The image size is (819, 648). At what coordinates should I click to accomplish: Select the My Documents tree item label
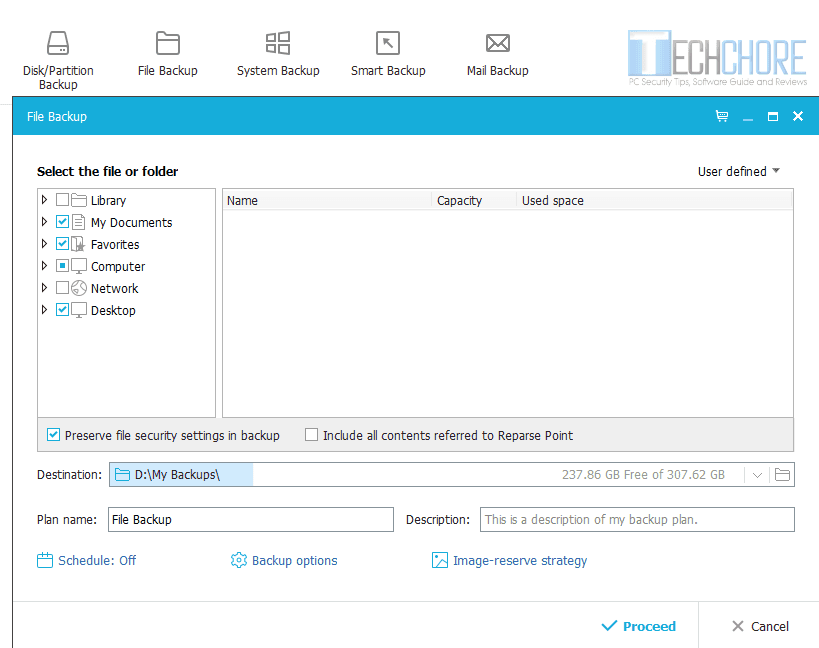(x=132, y=222)
